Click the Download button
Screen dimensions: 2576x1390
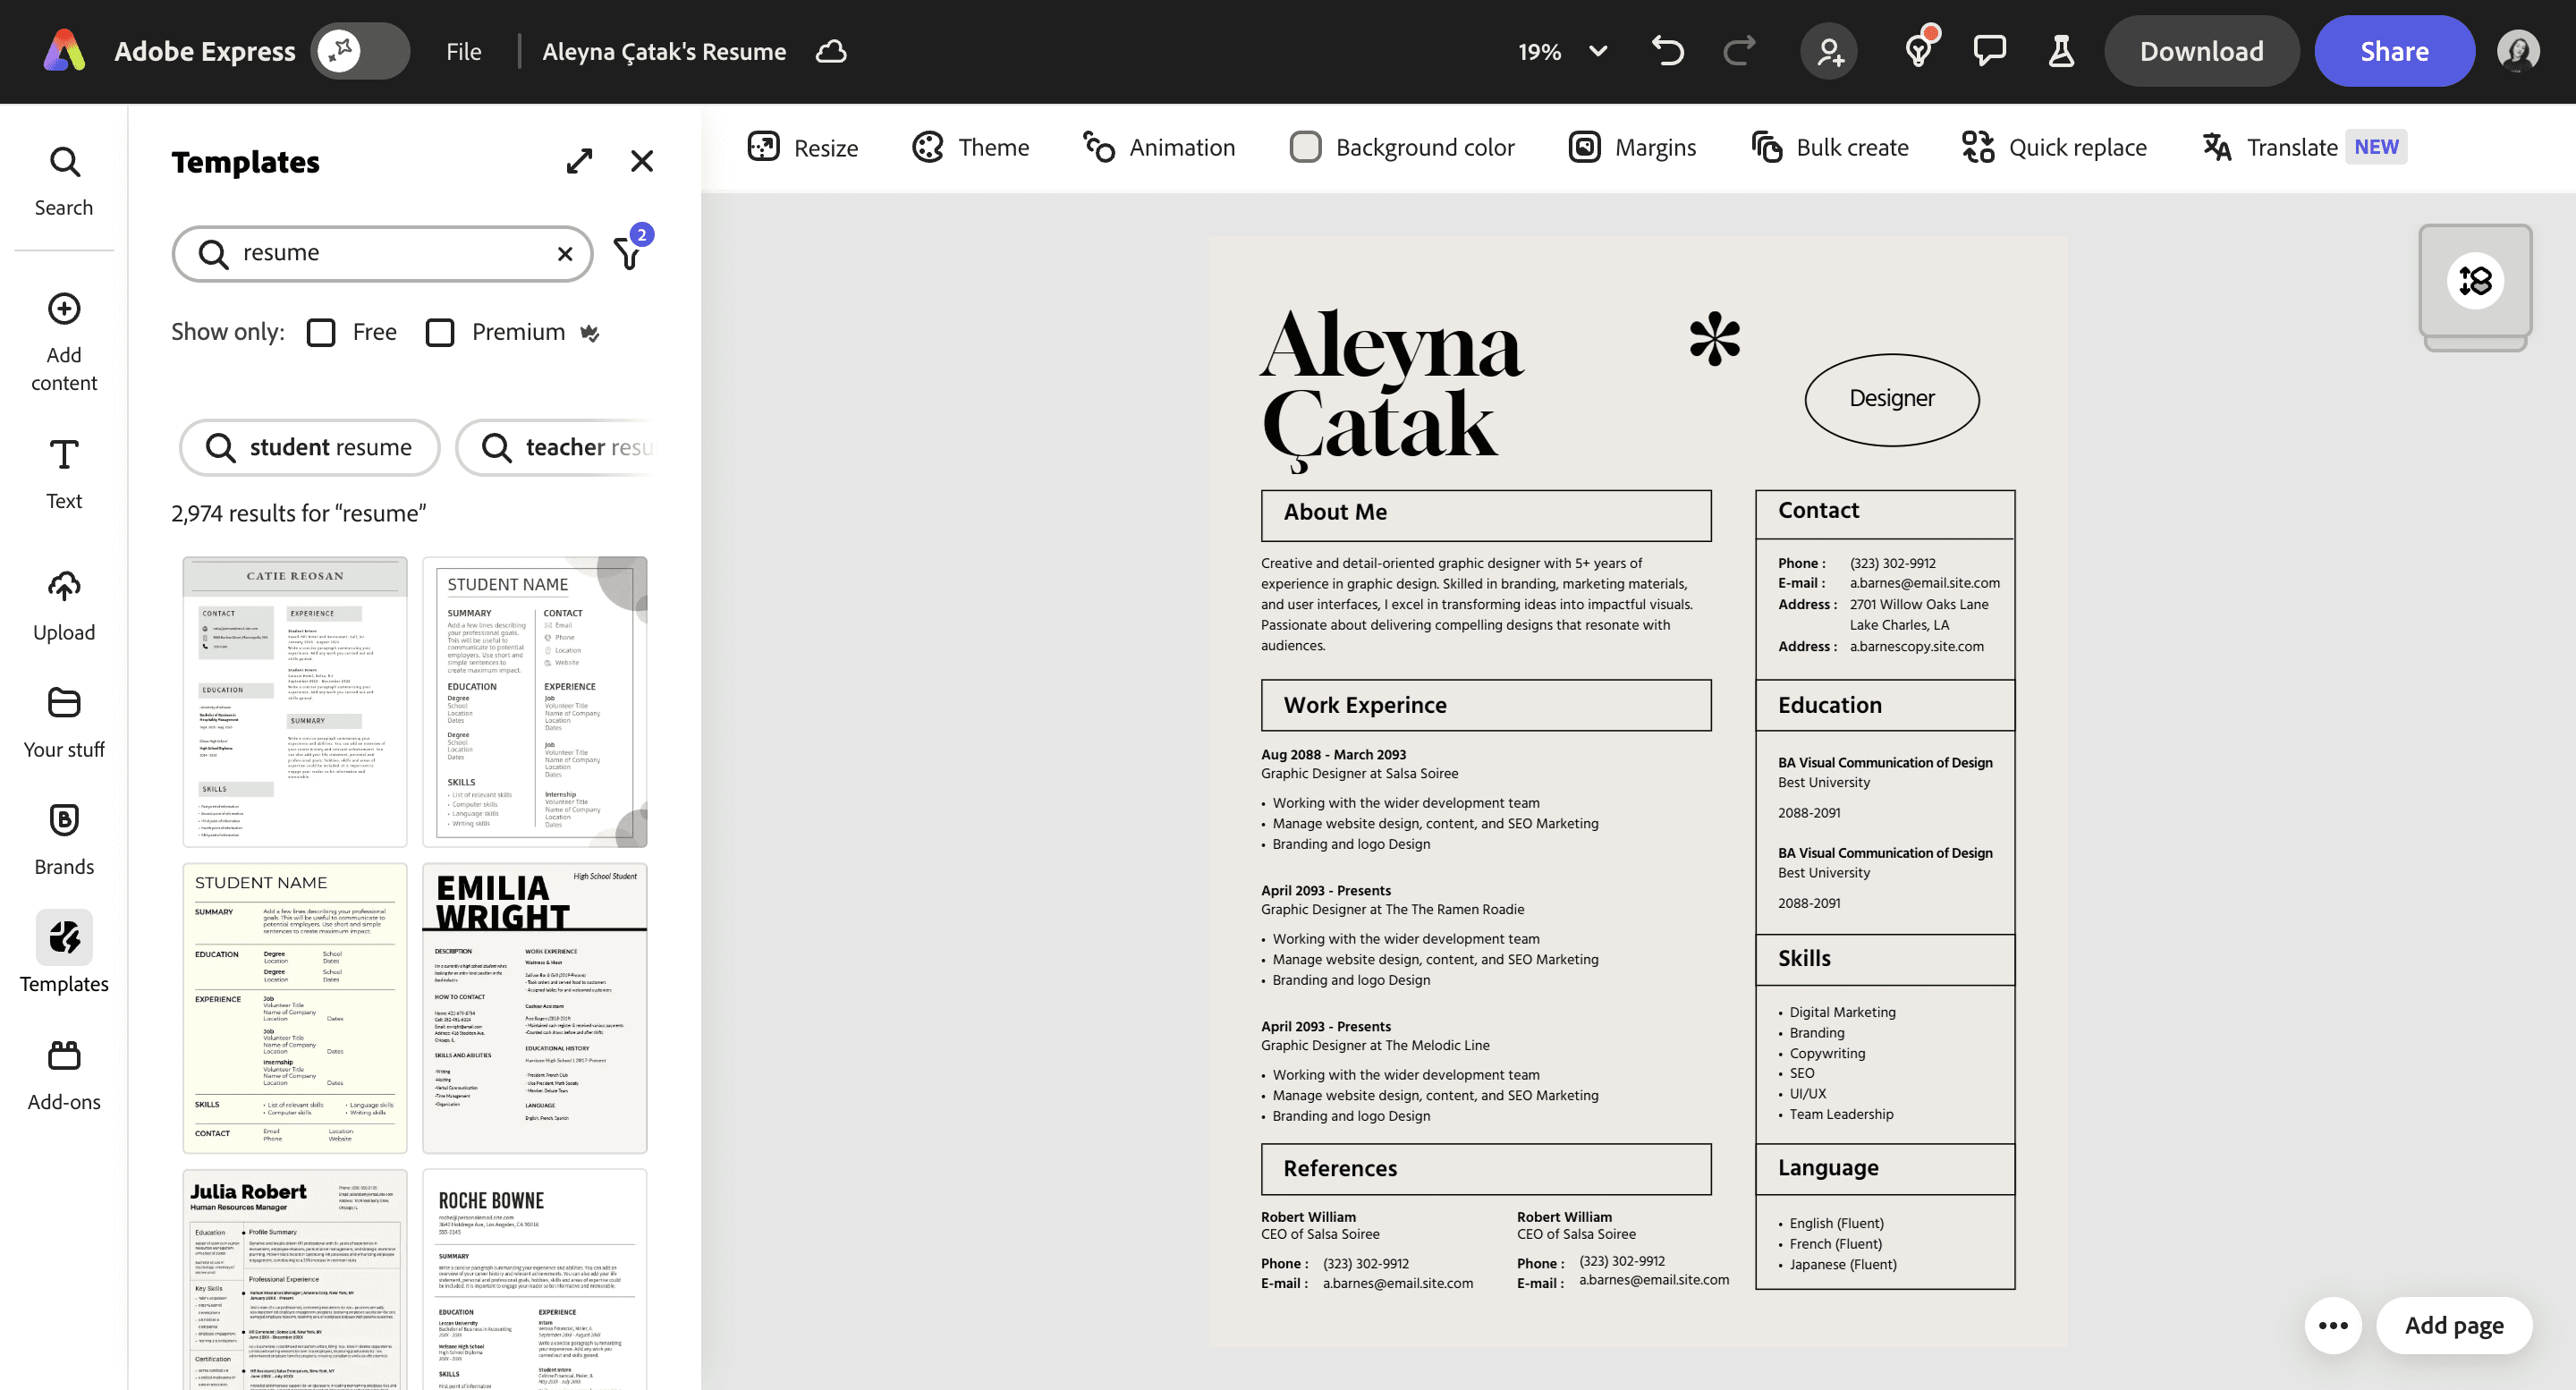(x=2201, y=51)
